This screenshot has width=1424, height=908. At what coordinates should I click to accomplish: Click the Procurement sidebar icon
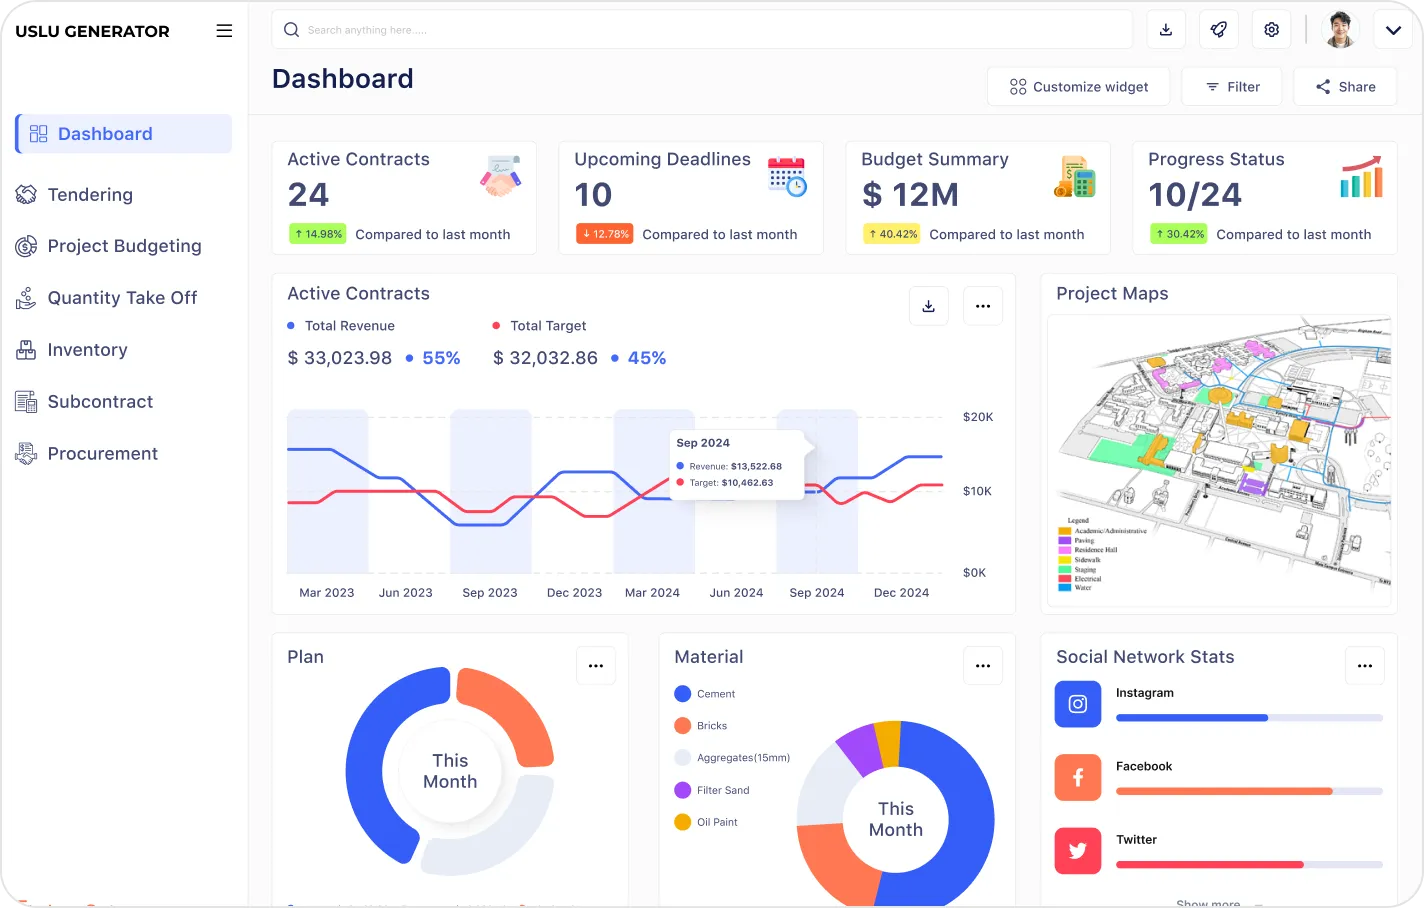click(26, 454)
